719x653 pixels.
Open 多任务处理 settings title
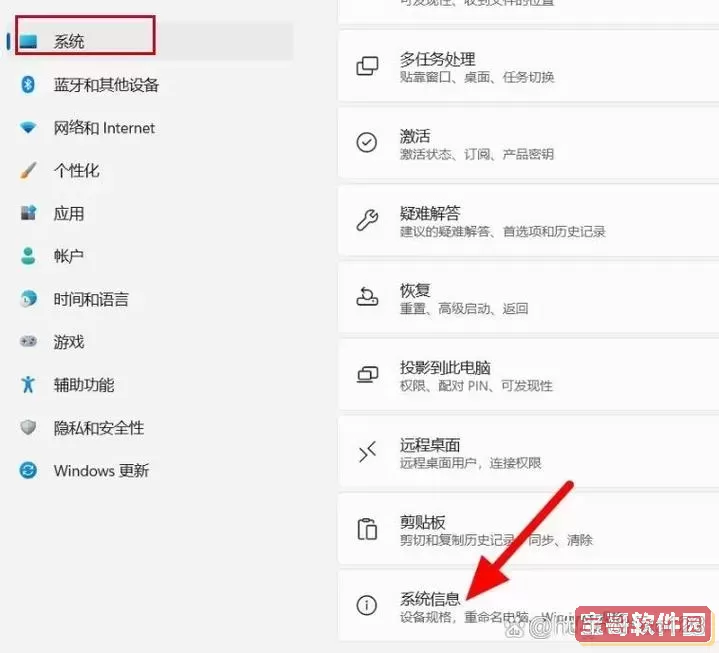pyautogui.click(x=437, y=59)
